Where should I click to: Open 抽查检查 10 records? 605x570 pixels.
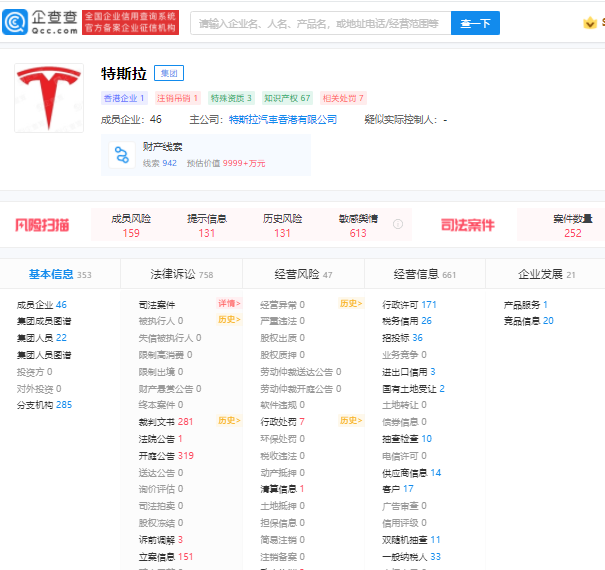tap(407, 439)
